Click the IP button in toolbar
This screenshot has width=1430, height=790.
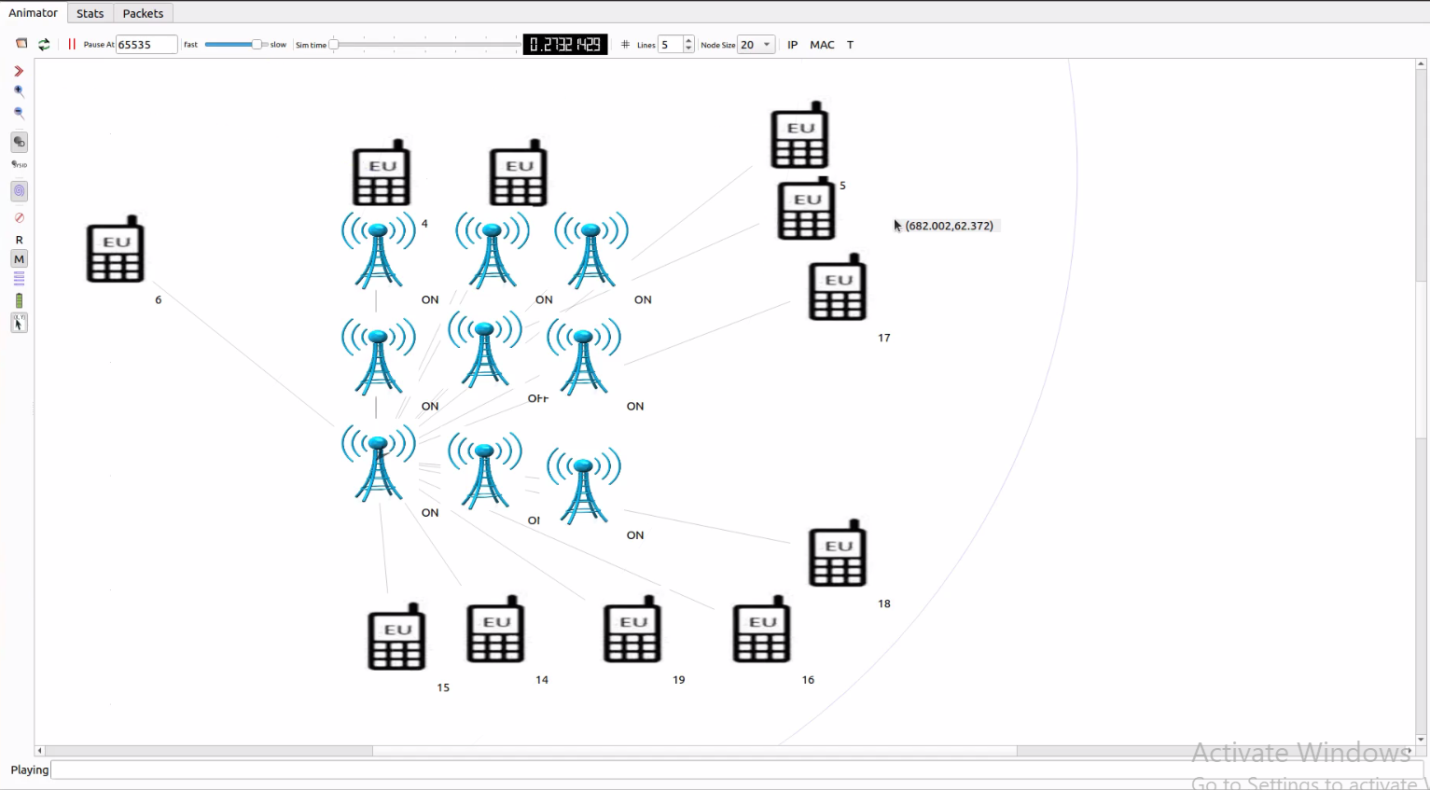click(793, 45)
